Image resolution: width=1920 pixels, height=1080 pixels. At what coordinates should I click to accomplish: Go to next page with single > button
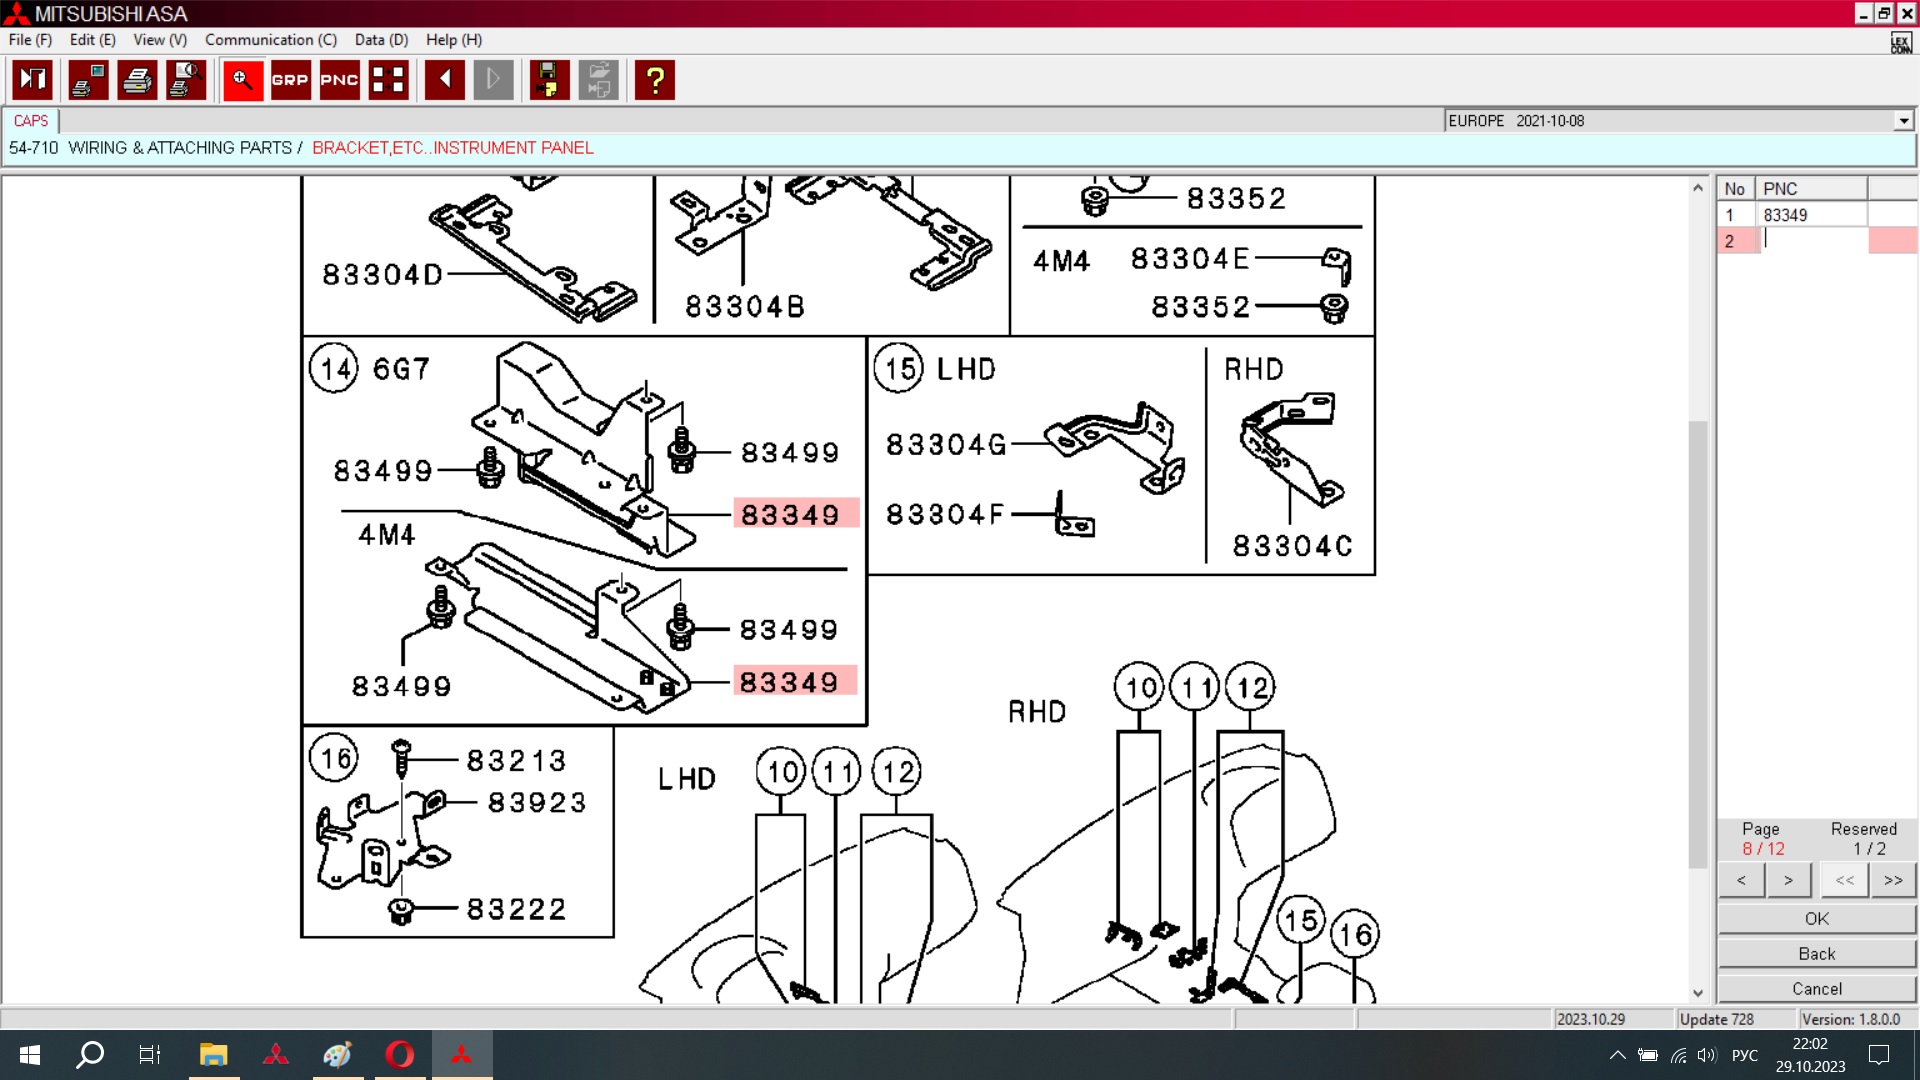click(x=1788, y=880)
